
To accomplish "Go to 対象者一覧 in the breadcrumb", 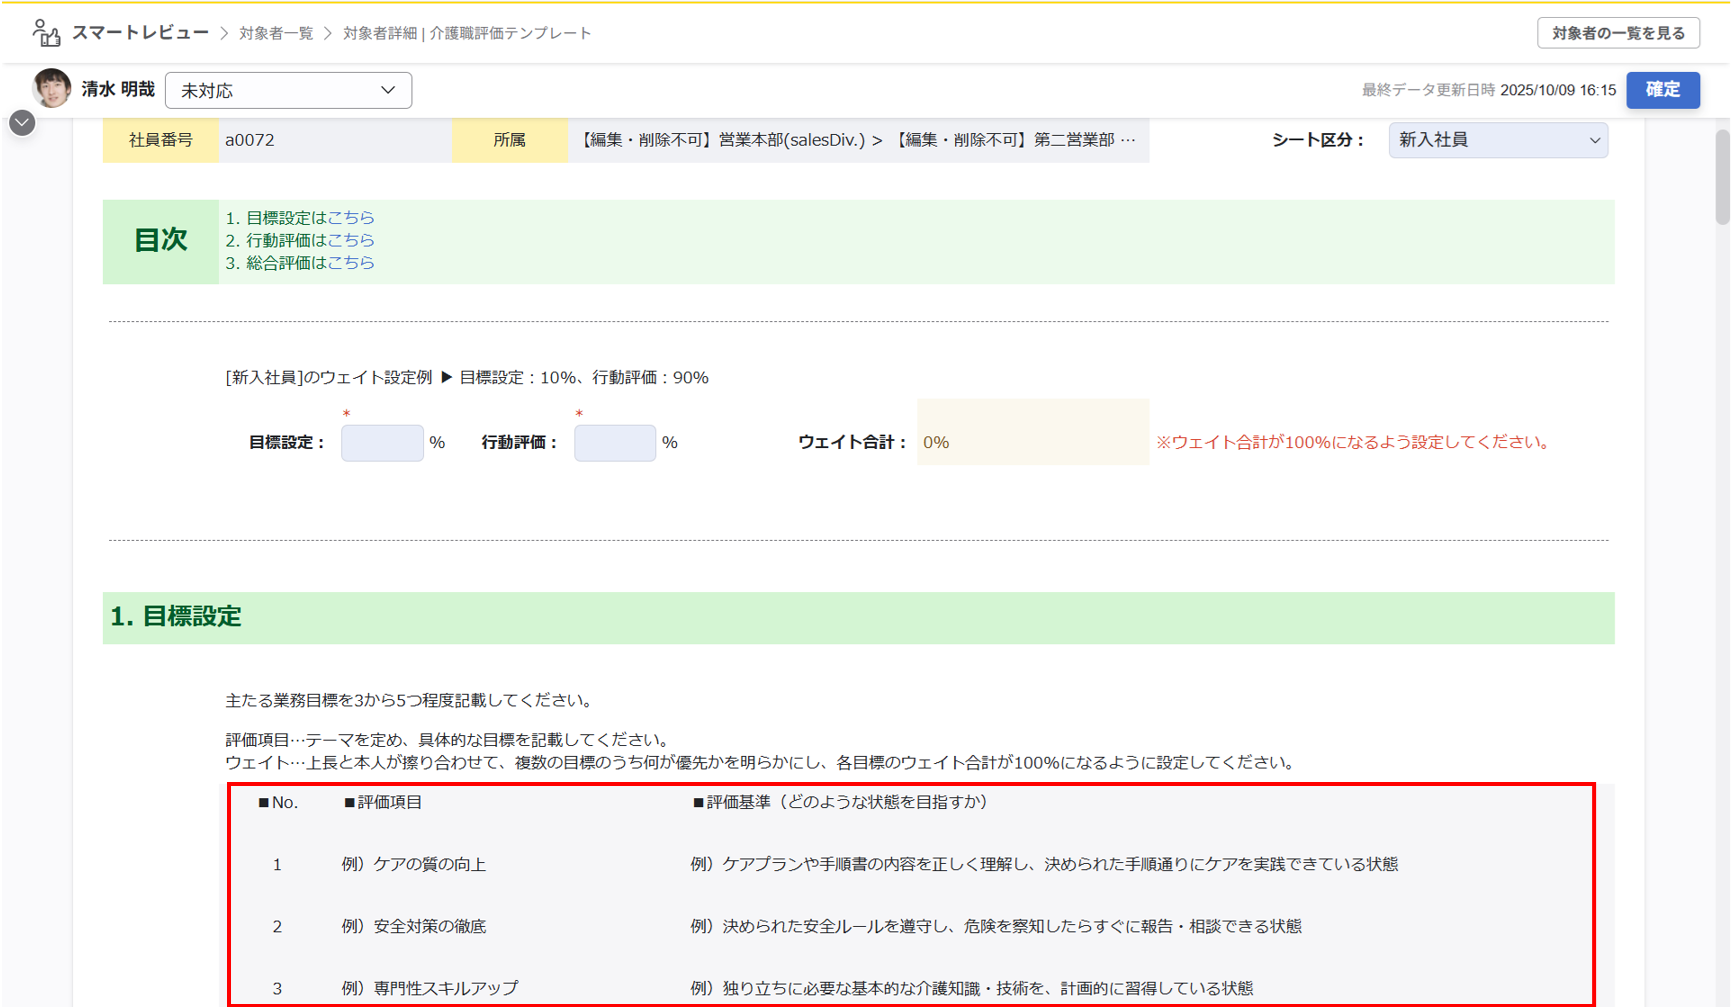I will [x=276, y=33].
